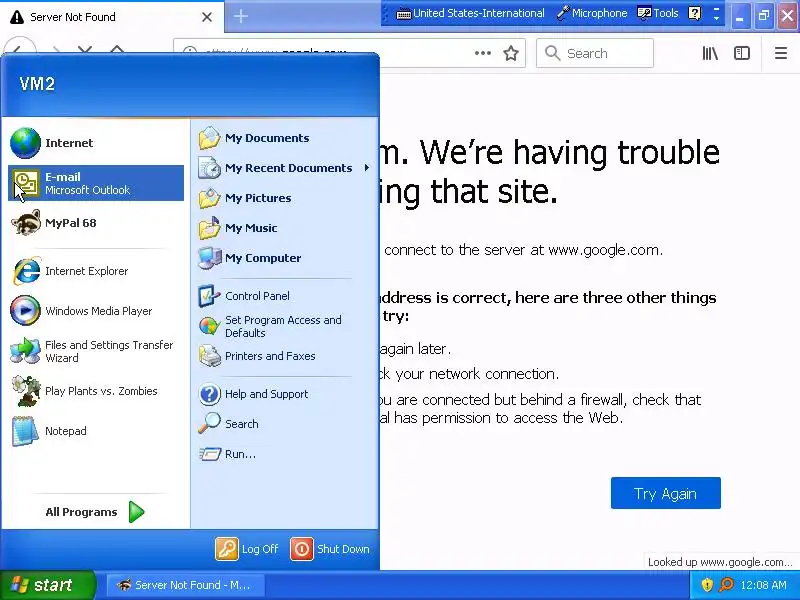
Task: Open the Run... dialog
Action: pos(286,454)
